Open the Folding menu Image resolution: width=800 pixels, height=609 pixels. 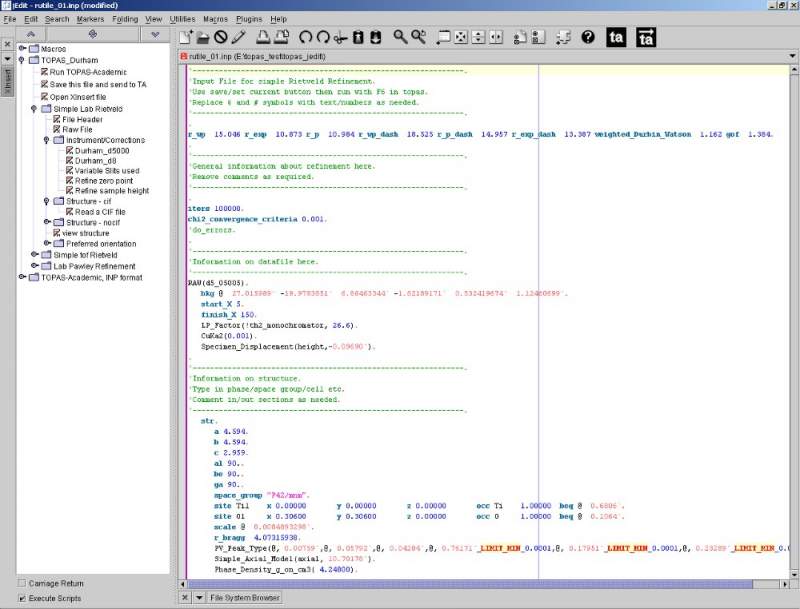[x=125, y=19]
